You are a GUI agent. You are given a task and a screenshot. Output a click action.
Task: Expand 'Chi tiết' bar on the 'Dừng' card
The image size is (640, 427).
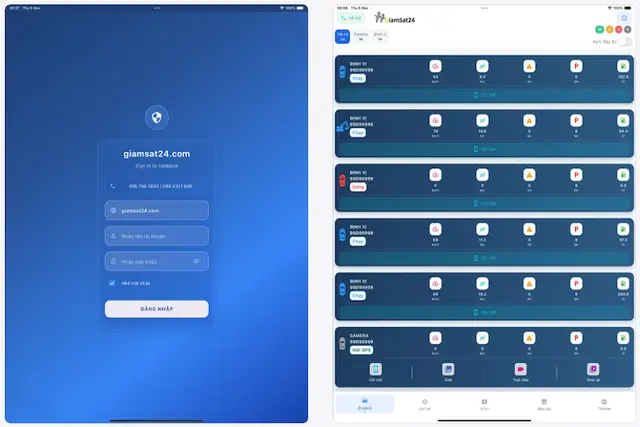(x=484, y=203)
